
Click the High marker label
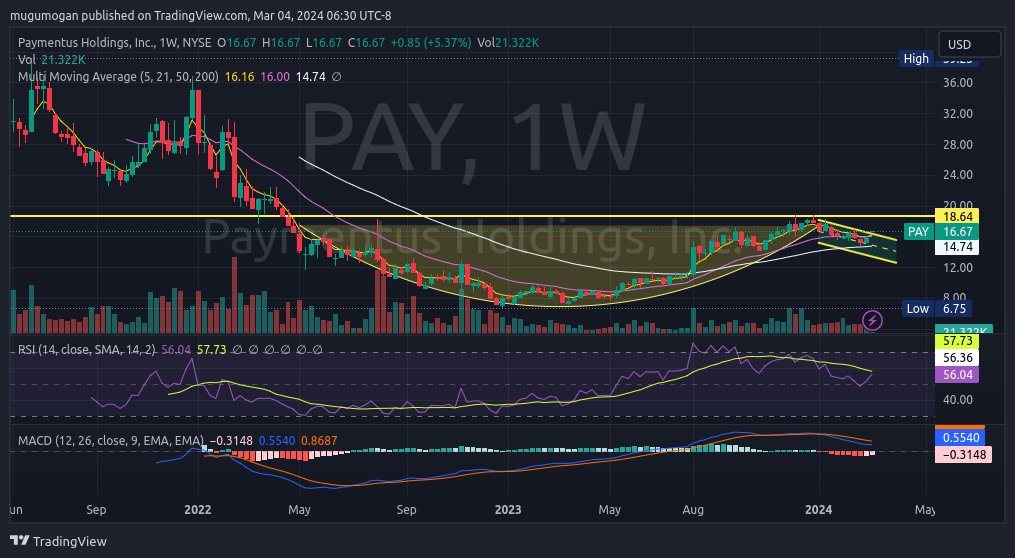coord(916,59)
